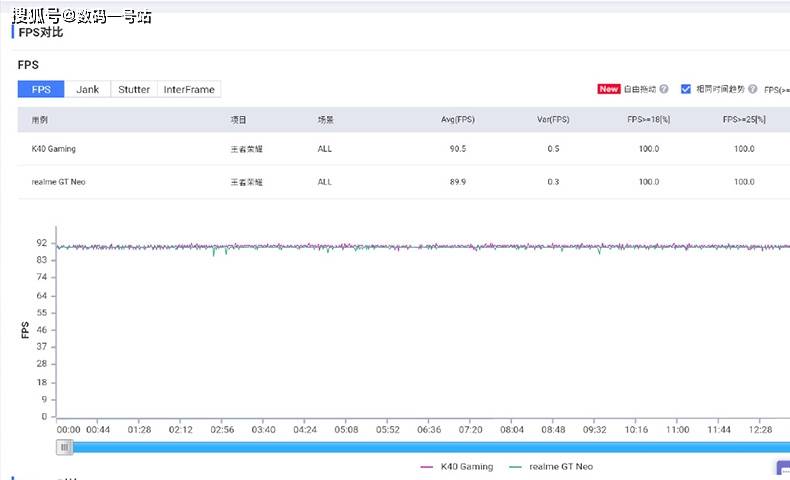Click the 12:28 time axis label

coord(760,430)
